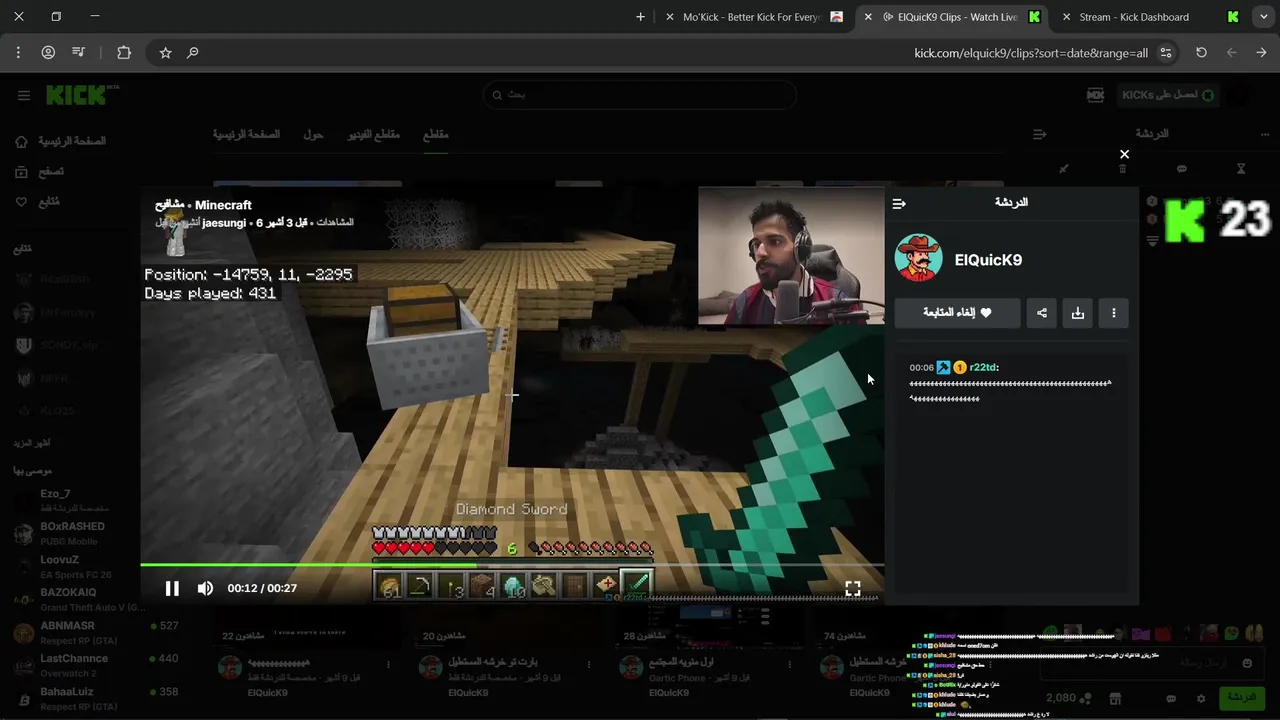Click the get KICKs button in header
The height and width of the screenshot is (720, 1280).
tap(1168, 95)
